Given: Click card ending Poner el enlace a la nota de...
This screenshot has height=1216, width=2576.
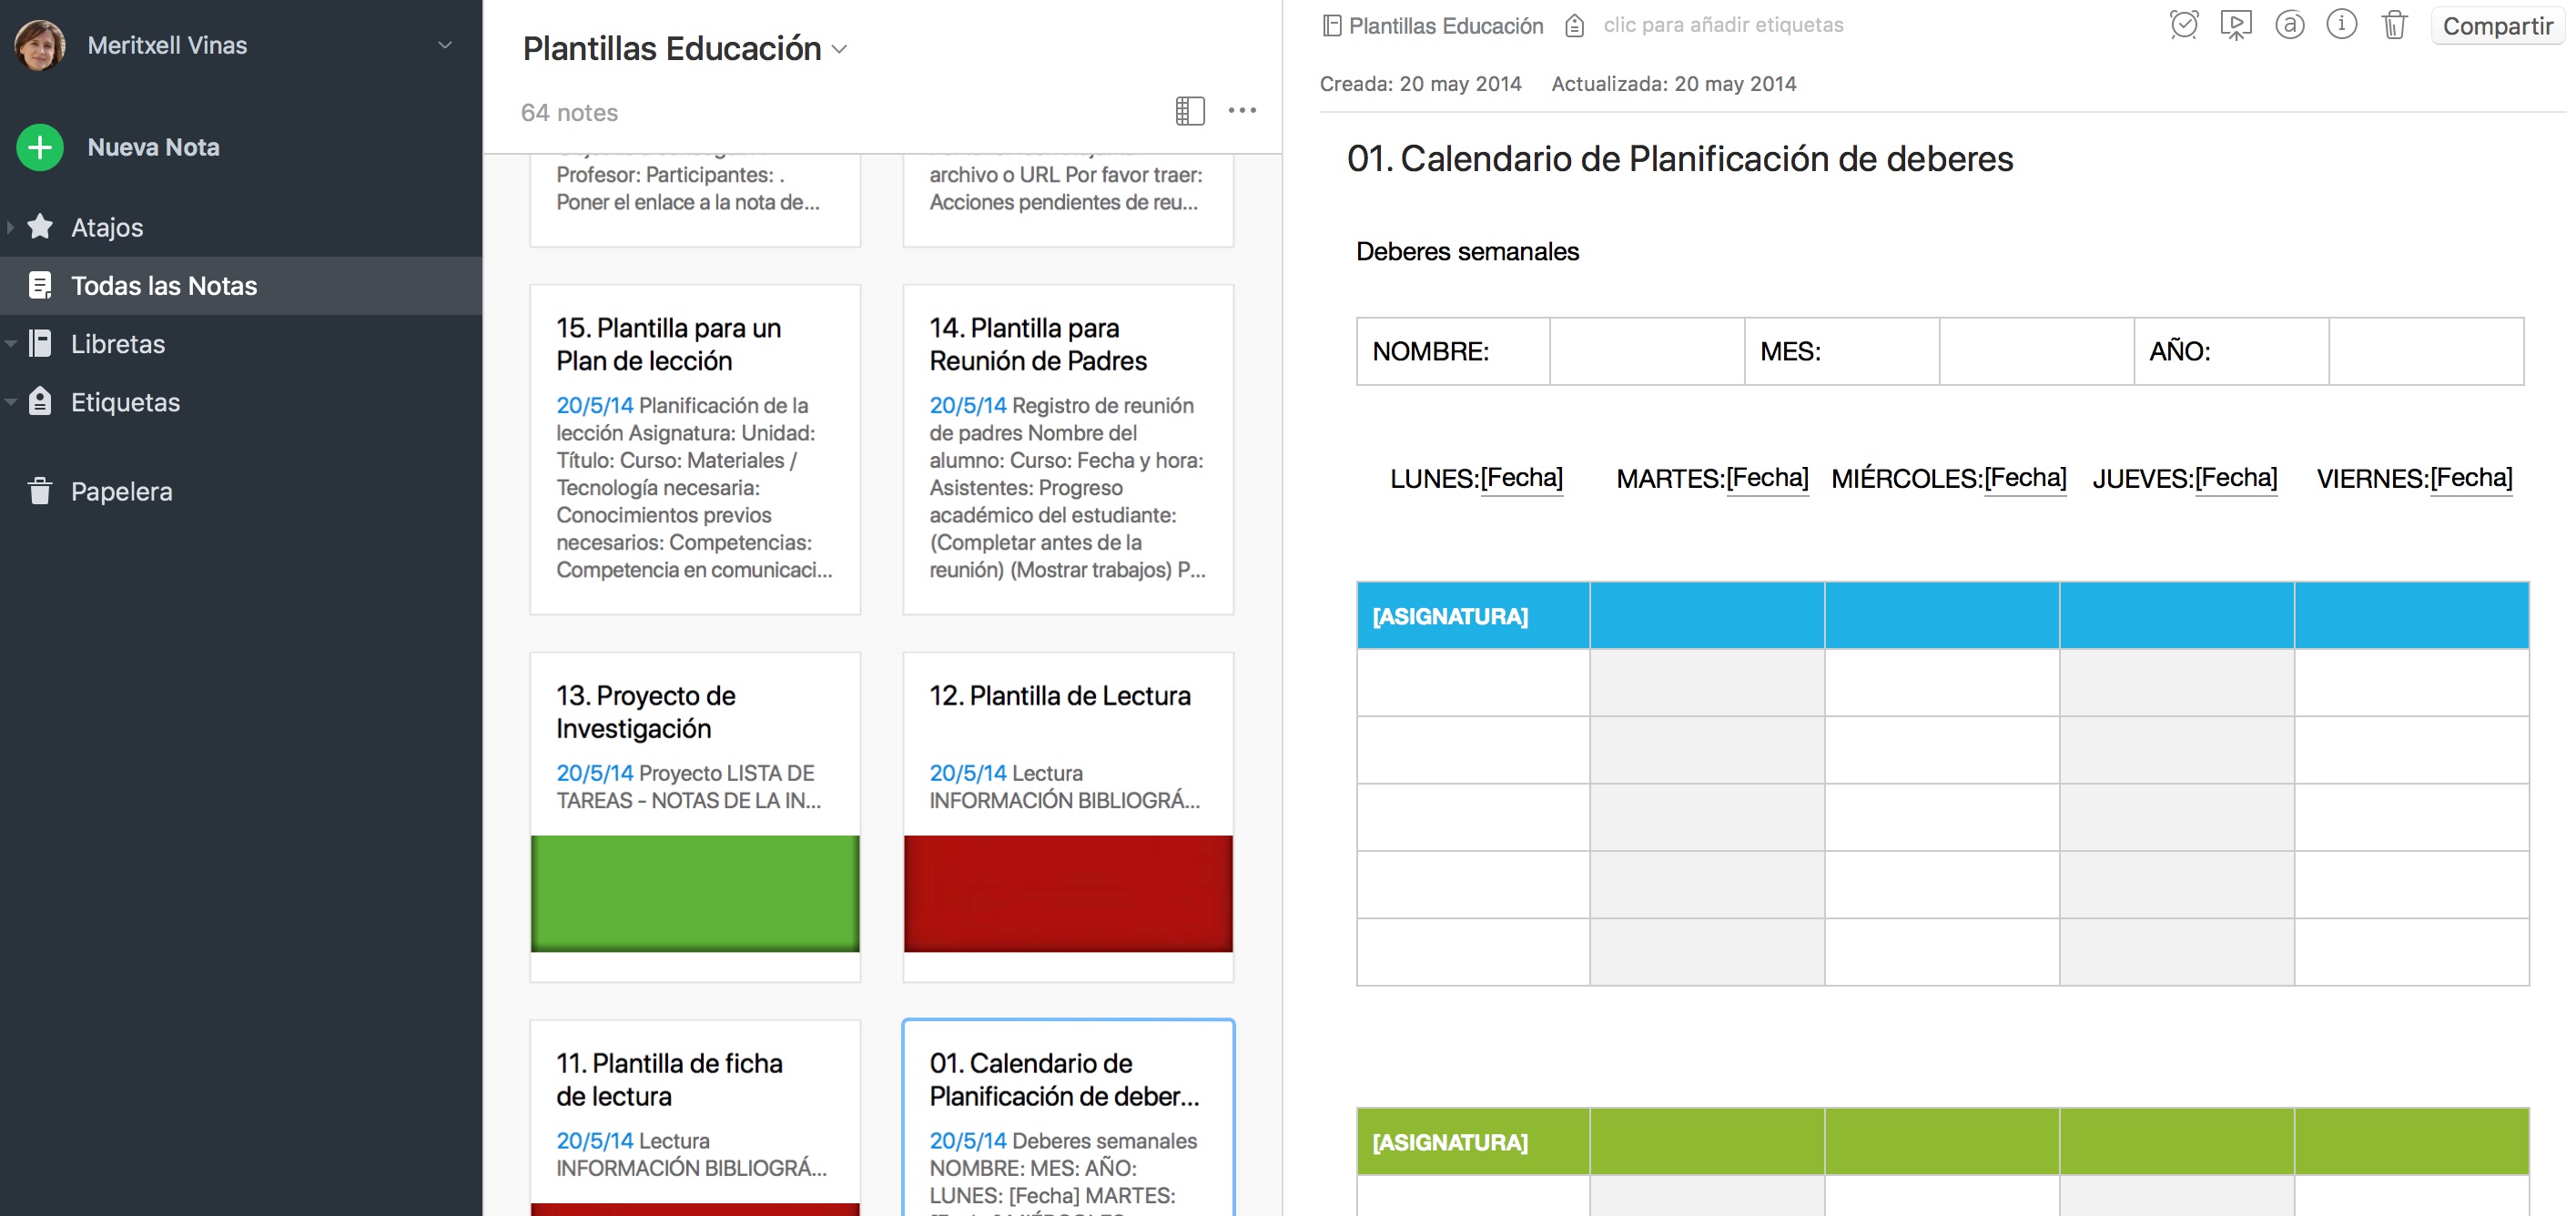Looking at the screenshot, I should pyautogui.click(x=695, y=200).
